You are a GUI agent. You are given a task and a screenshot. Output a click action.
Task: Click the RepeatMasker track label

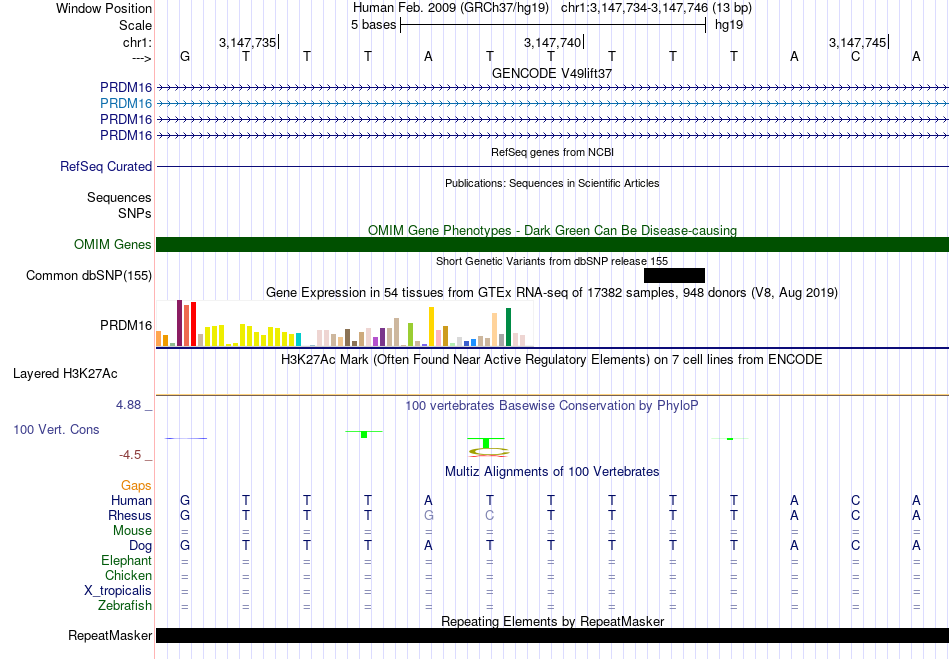click(x=110, y=636)
